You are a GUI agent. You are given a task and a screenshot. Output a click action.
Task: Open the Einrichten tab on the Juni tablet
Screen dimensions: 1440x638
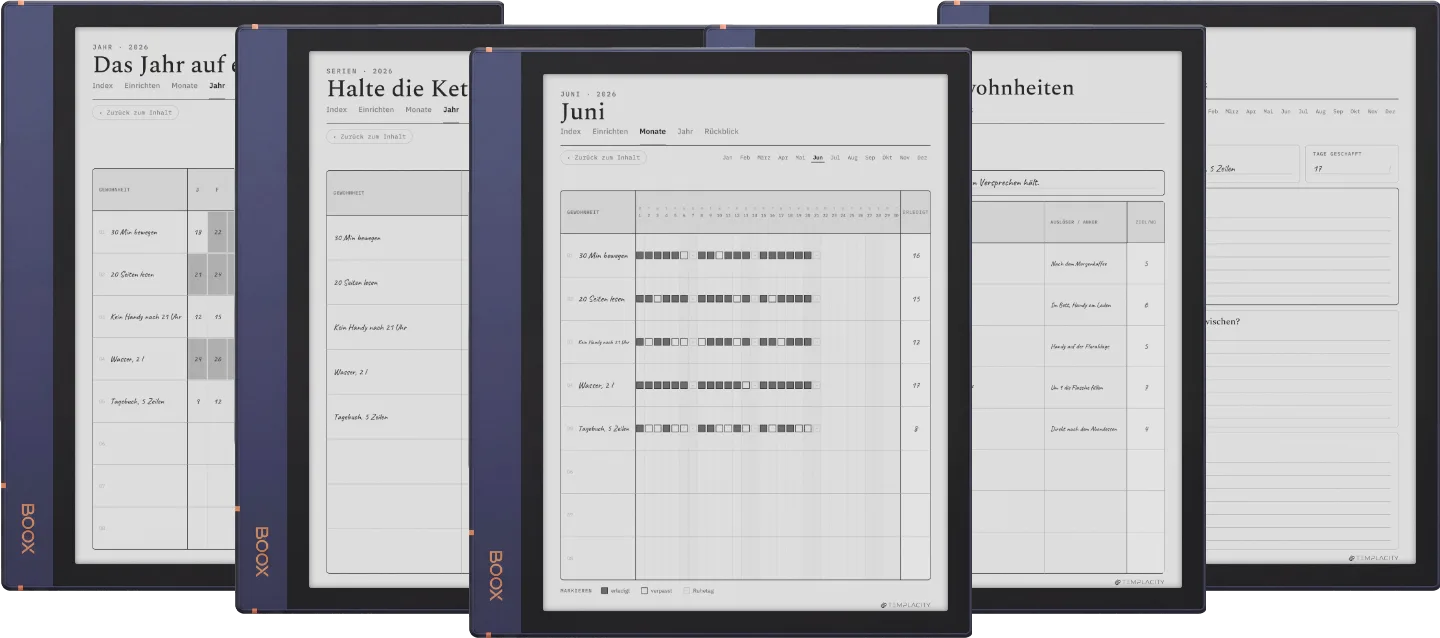tap(610, 131)
